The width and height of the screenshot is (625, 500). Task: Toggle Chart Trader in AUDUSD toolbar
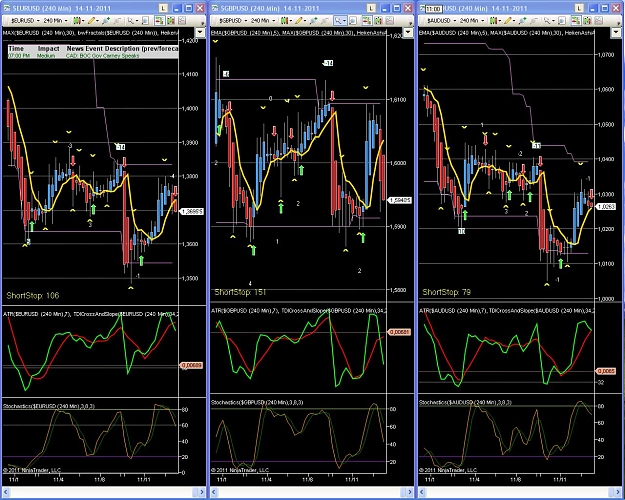[576, 20]
